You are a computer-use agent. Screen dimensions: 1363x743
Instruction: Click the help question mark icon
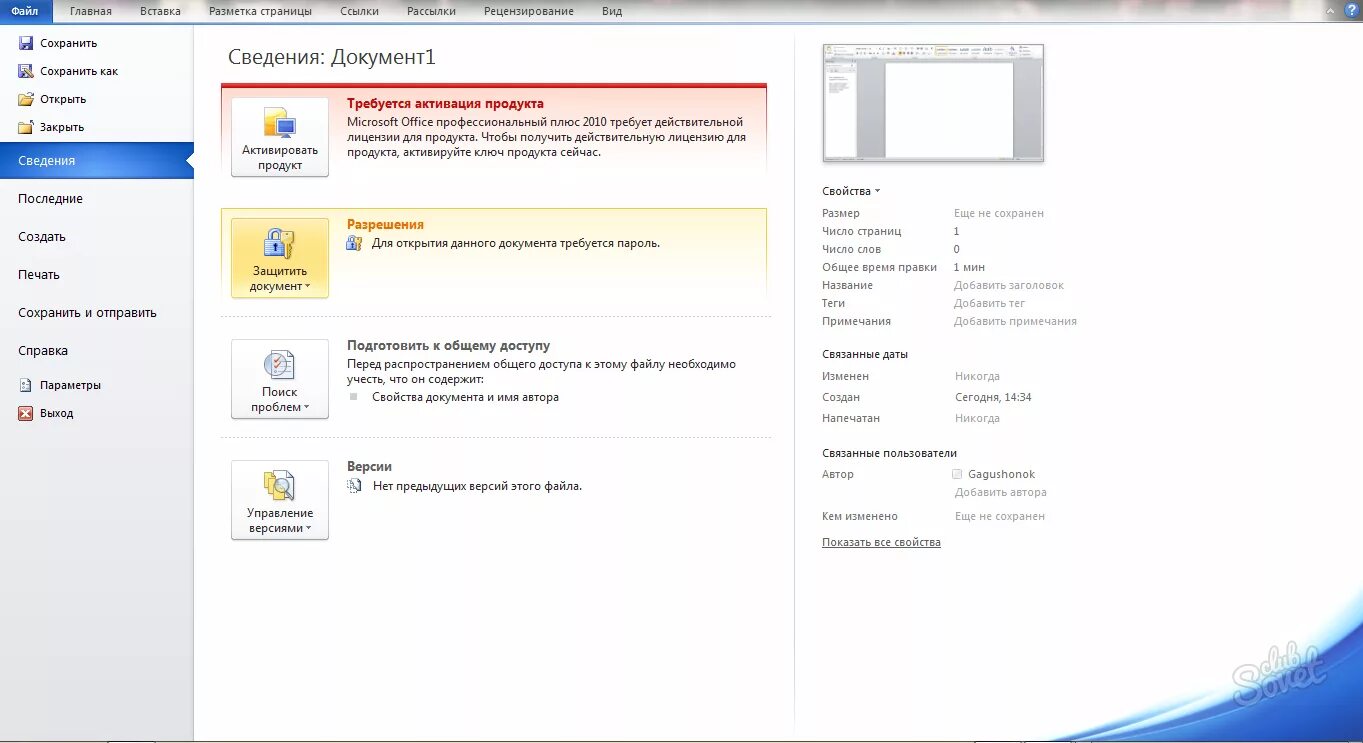coord(1352,11)
